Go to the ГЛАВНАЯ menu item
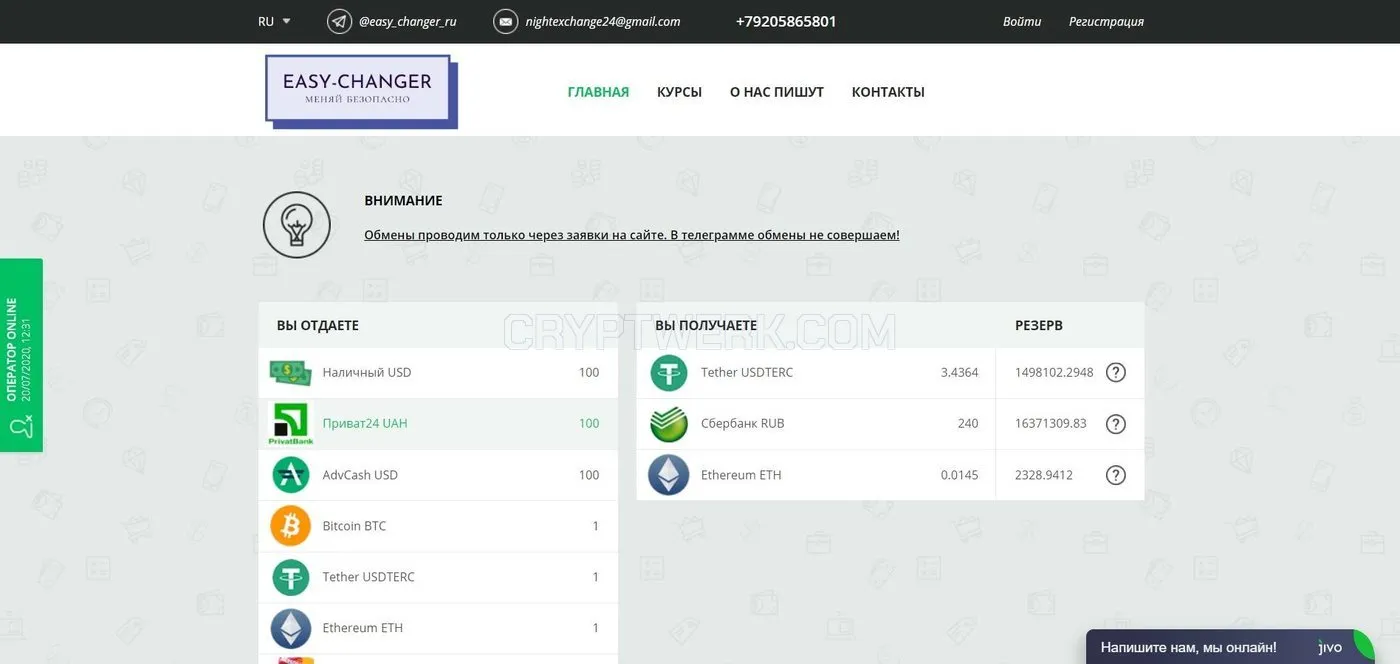The image size is (1400, 664). tap(598, 92)
